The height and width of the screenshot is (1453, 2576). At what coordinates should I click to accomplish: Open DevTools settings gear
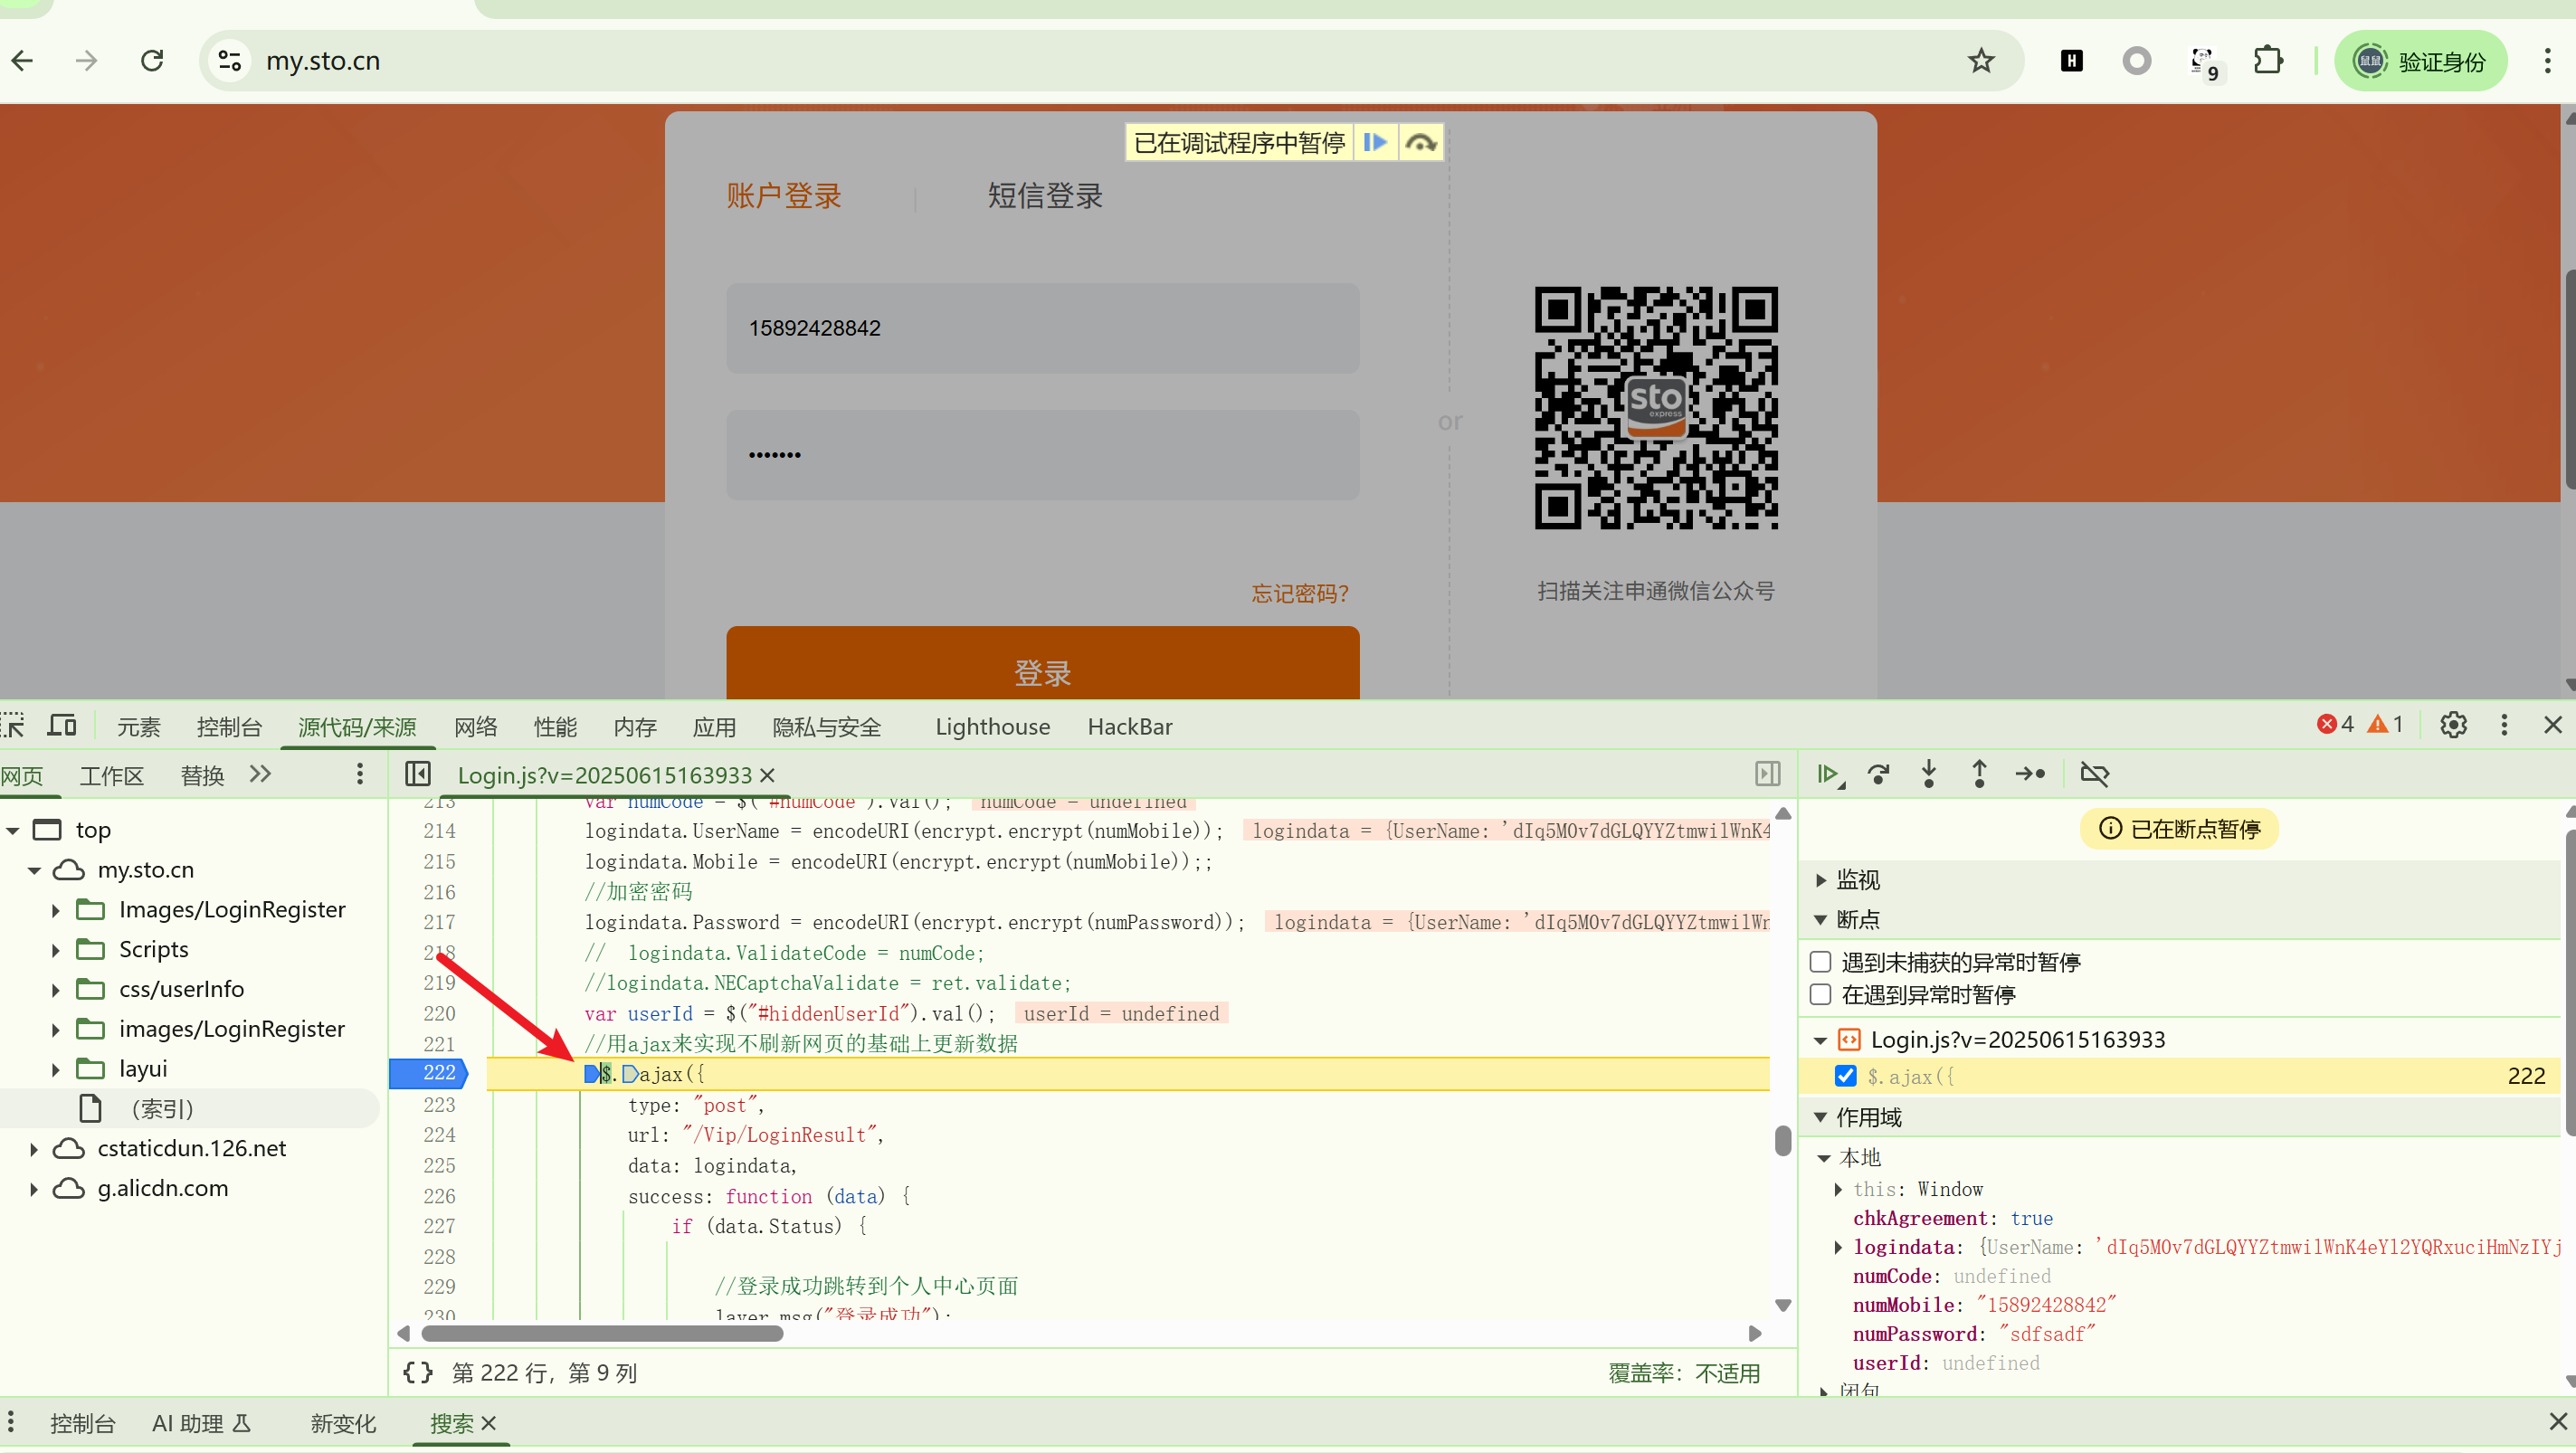2453,725
